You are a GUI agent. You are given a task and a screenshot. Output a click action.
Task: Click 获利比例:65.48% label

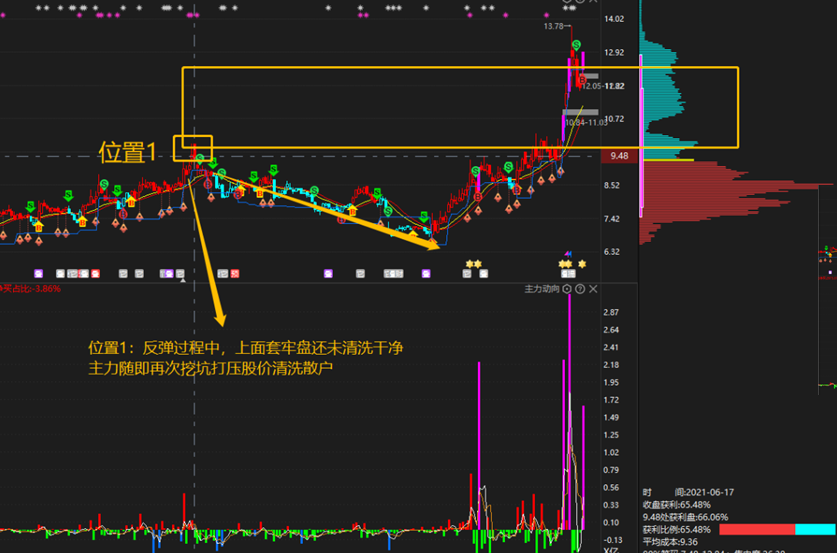pos(676,530)
